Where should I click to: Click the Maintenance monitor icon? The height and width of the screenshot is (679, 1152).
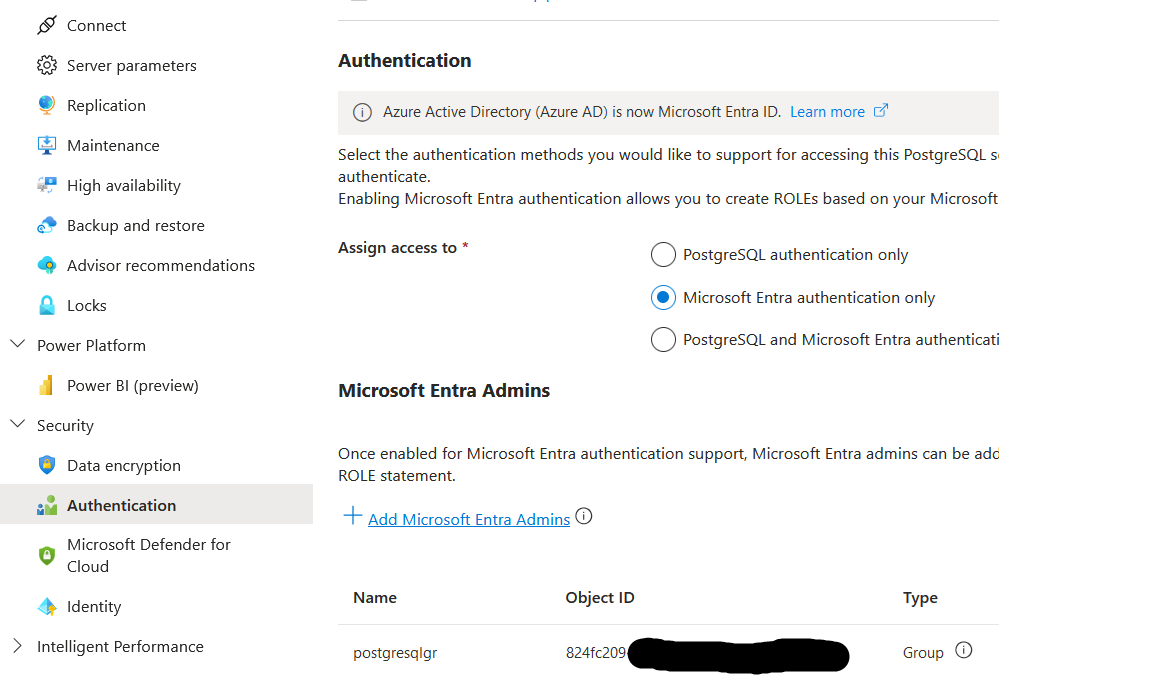click(46, 146)
